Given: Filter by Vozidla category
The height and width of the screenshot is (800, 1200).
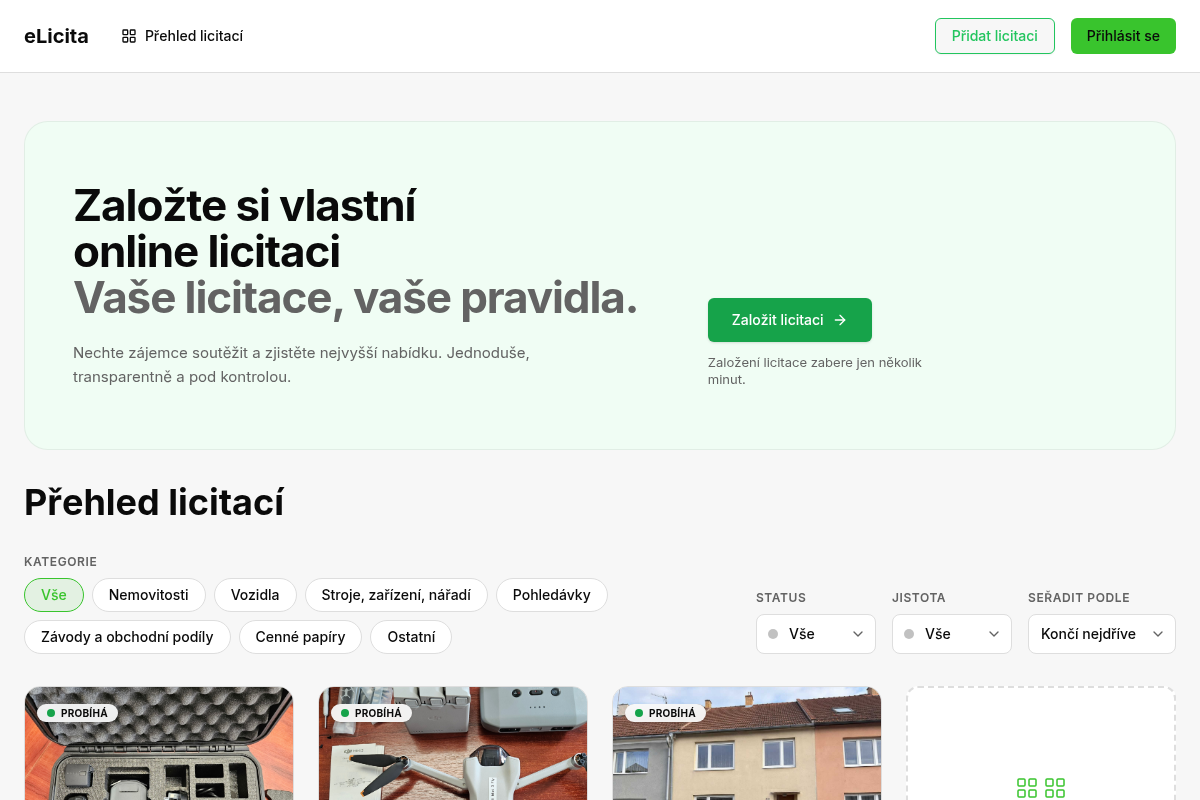Looking at the screenshot, I should pyautogui.click(x=255, y=595).
